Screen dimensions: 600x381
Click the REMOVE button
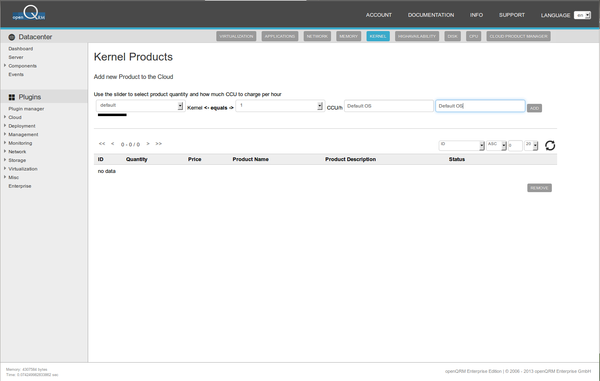pyautogui.click(x=539, y=188)
